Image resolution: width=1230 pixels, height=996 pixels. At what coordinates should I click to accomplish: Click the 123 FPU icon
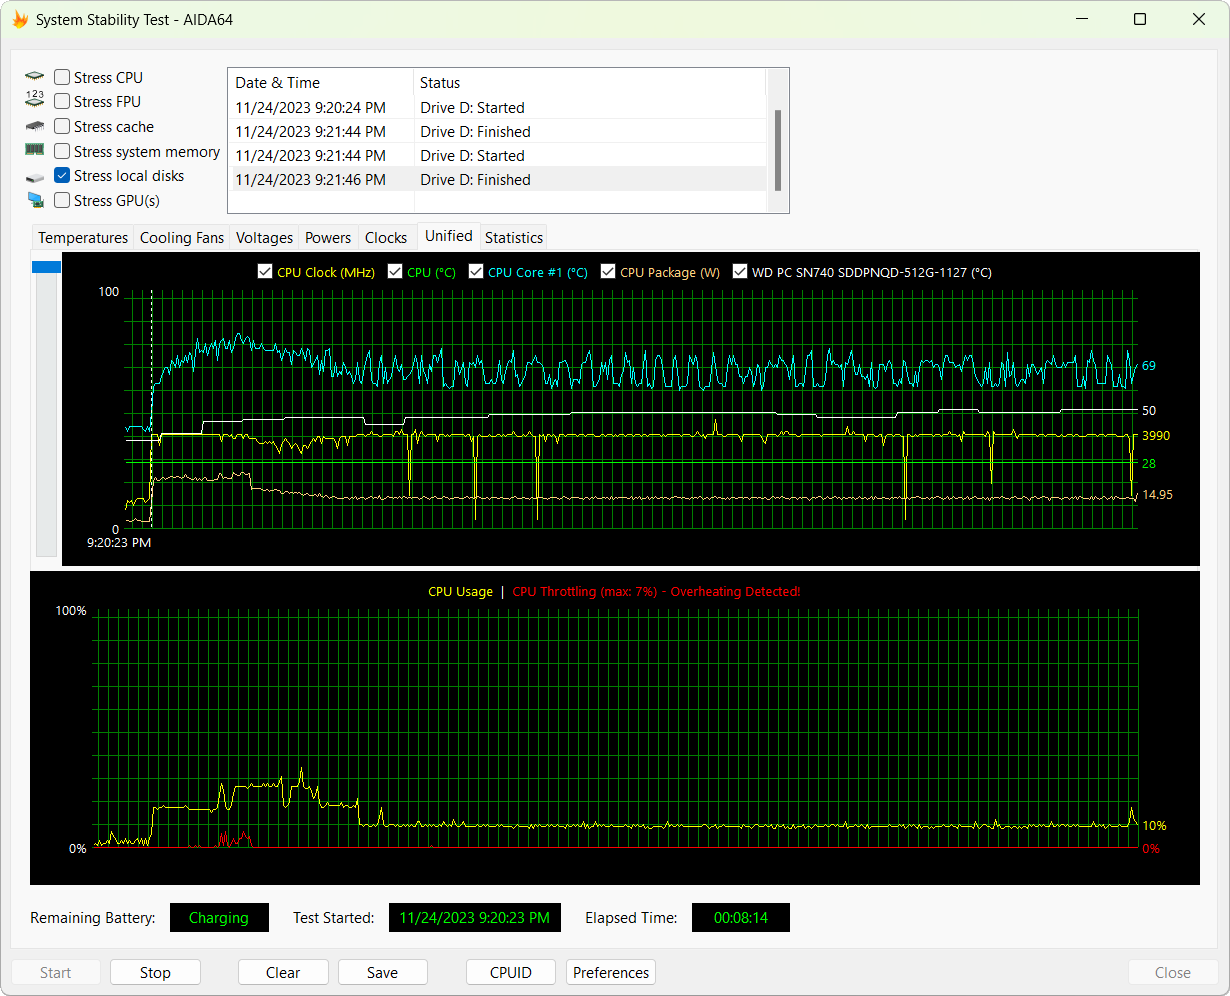coord(35,101)
